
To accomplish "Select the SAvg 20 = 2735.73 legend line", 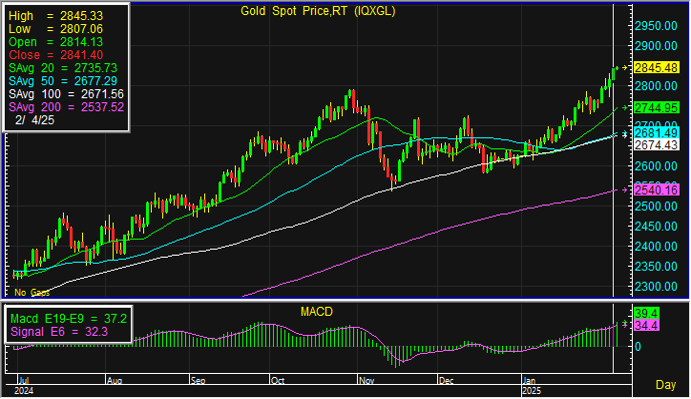I will point(63,68).
